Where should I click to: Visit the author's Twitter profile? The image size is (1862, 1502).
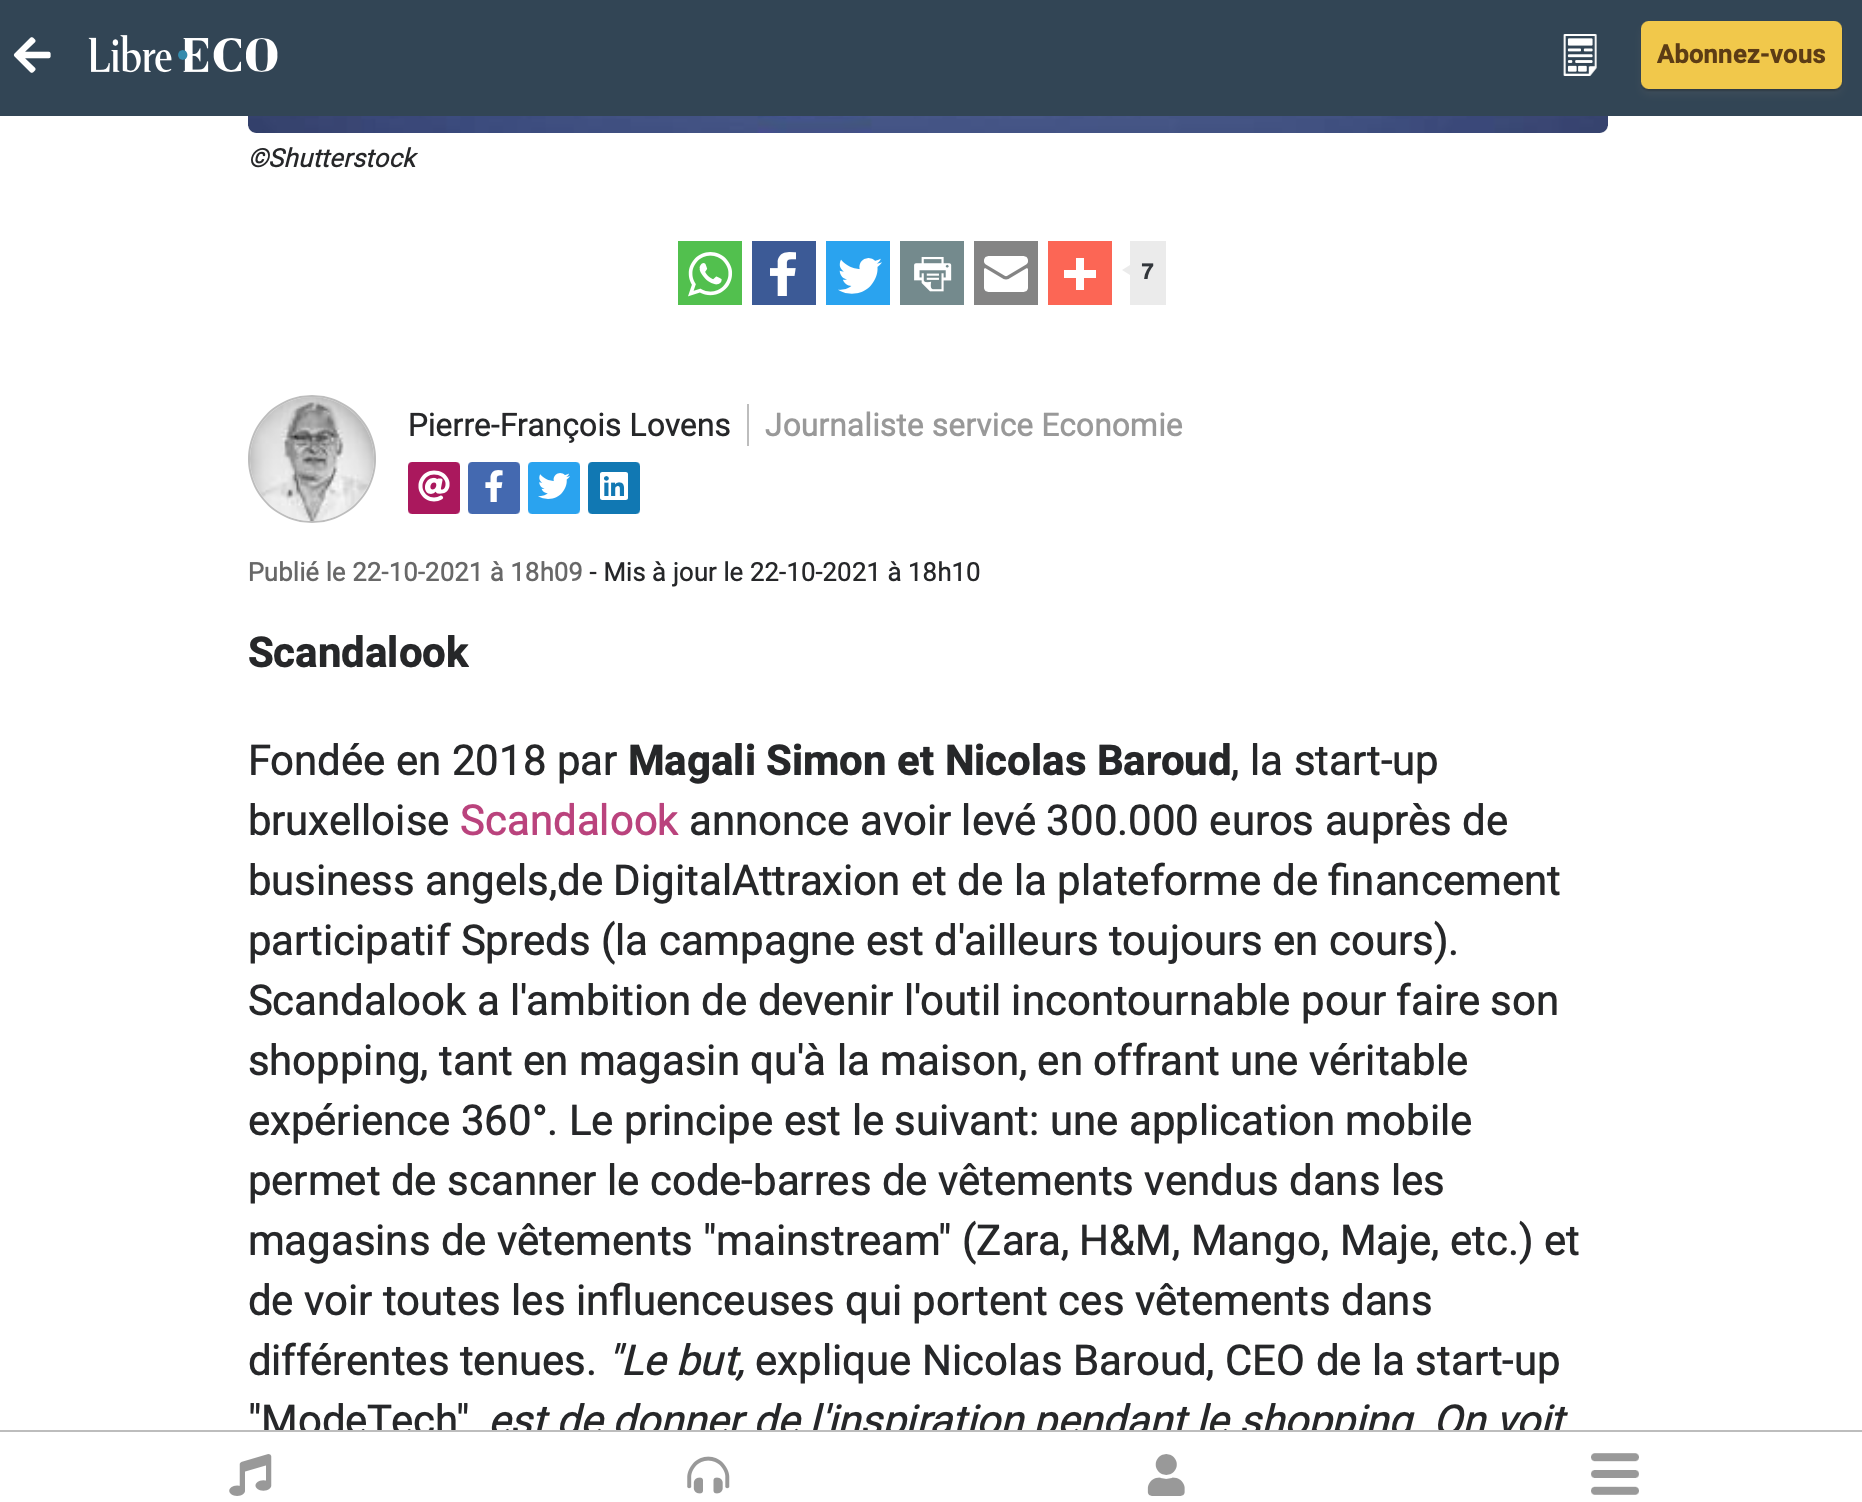point(554,488)
